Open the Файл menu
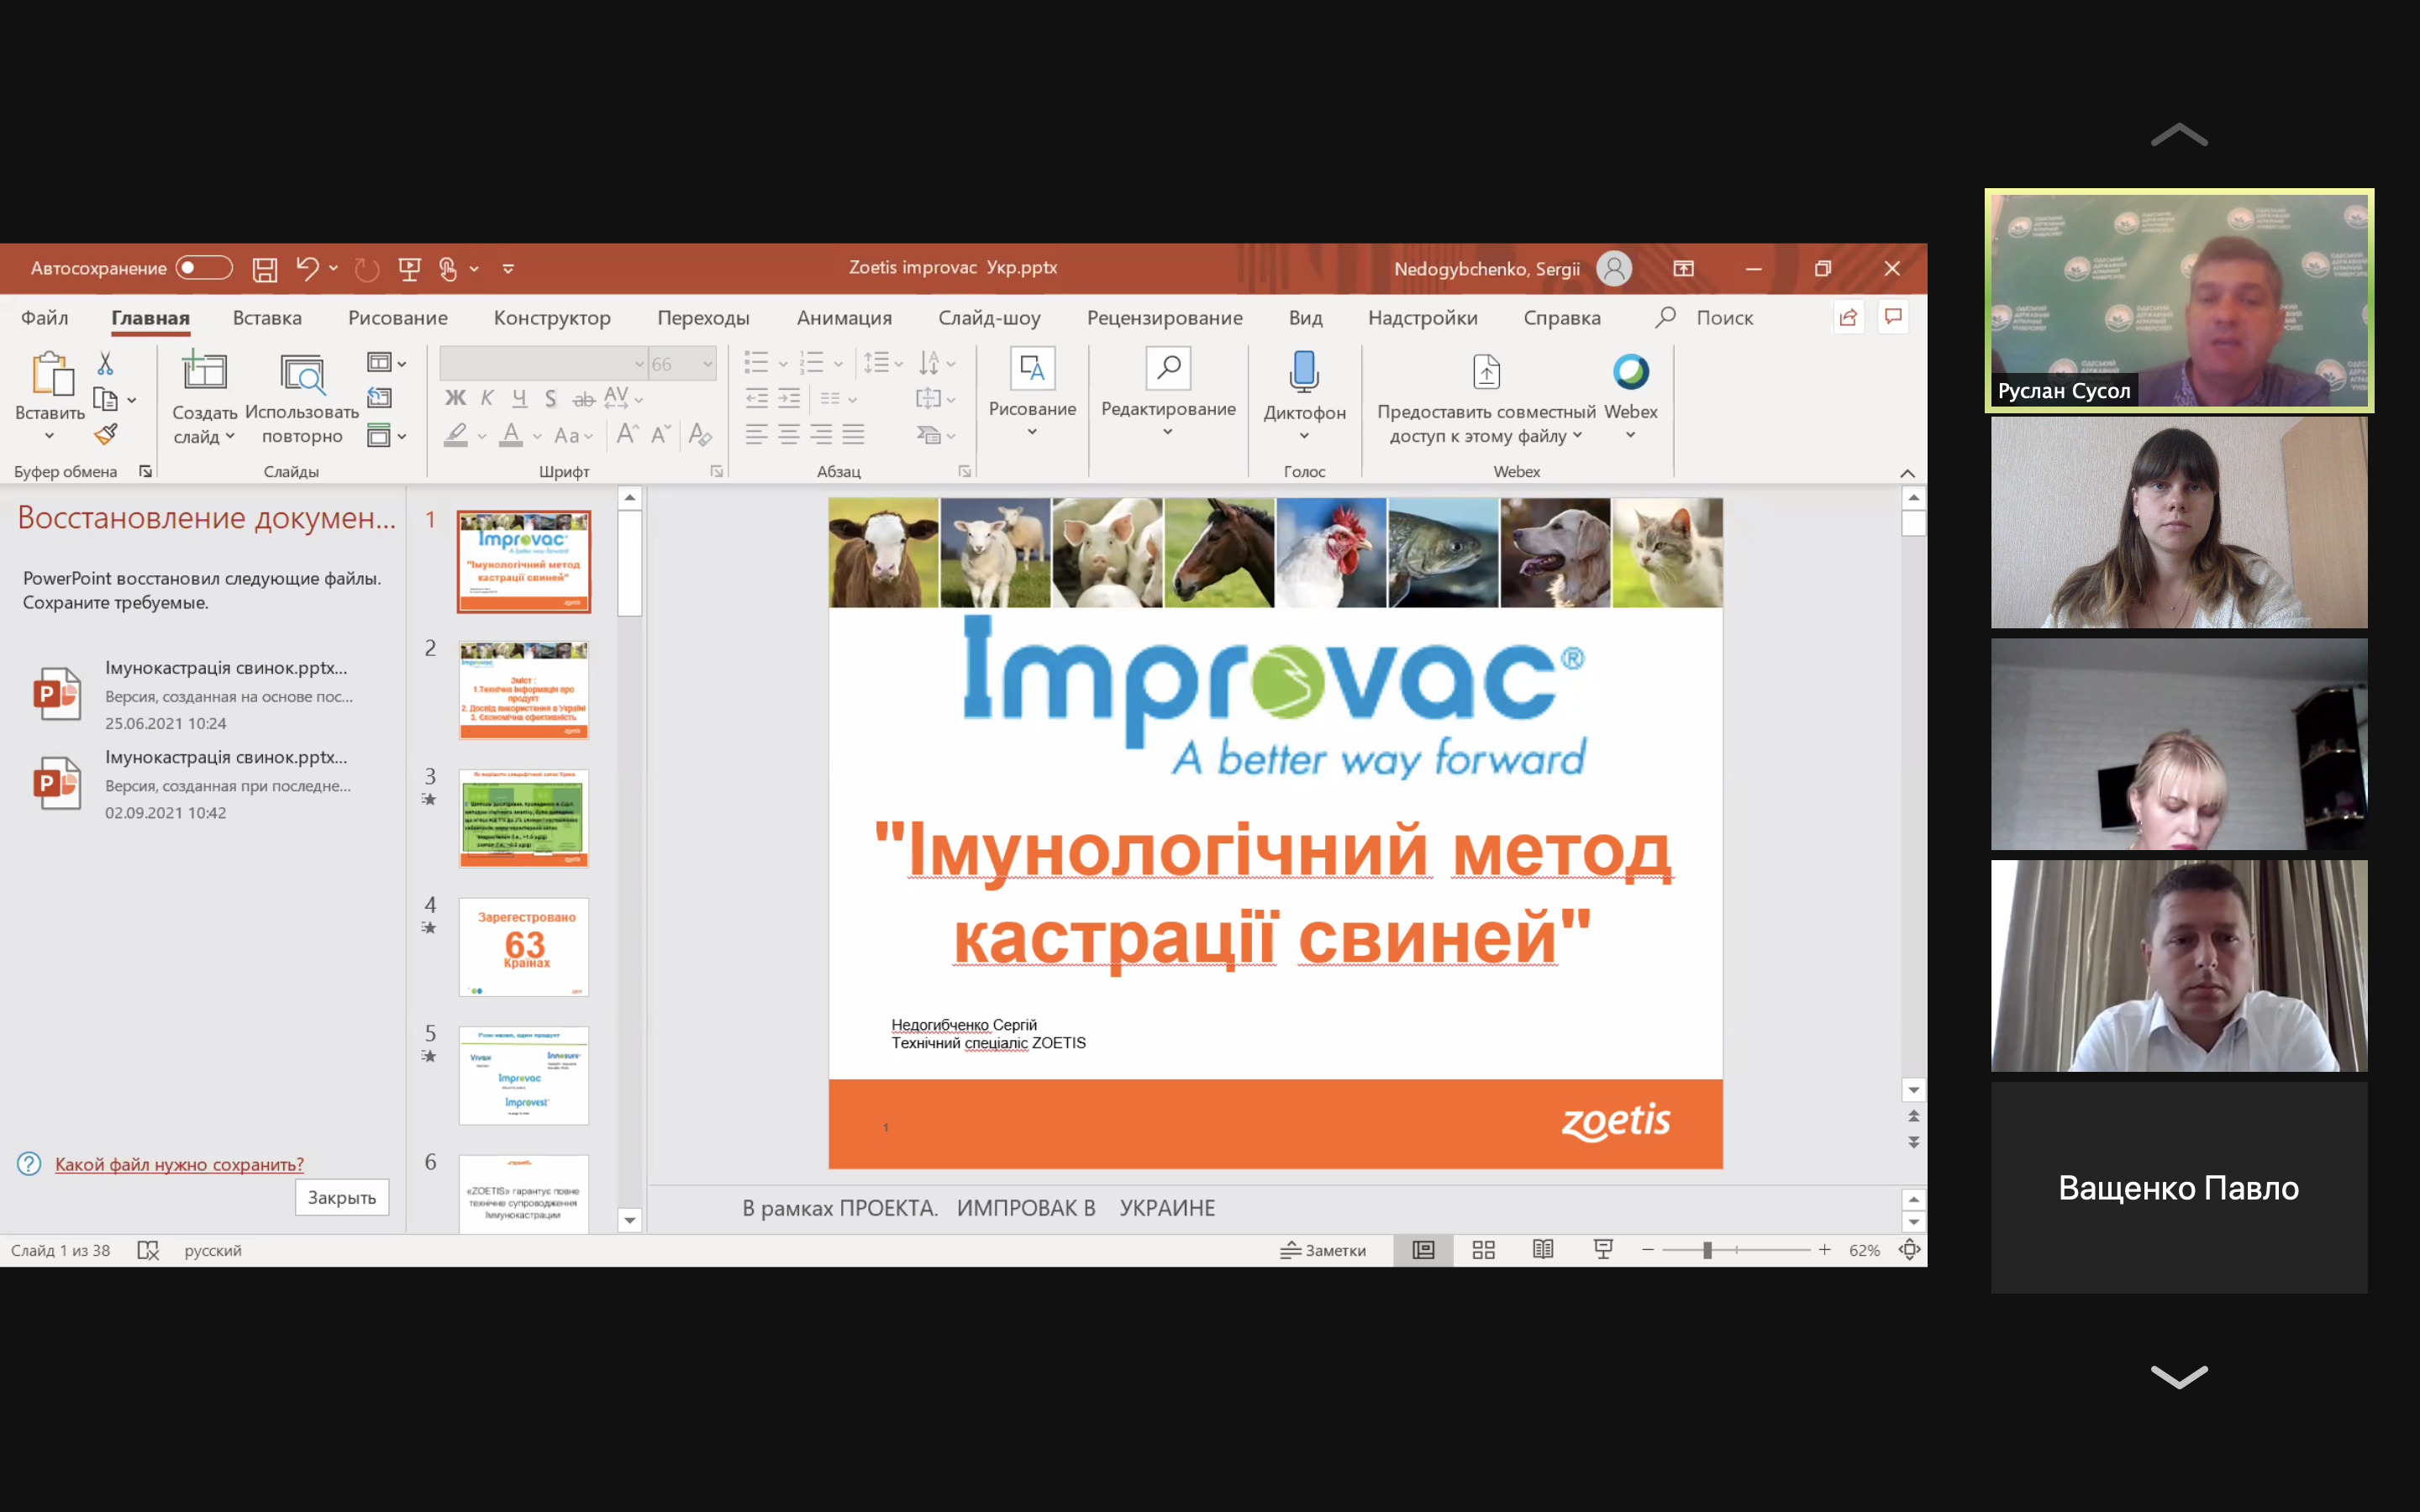The width and height of the screenshot is (2420, 1512). tap(45, 318)
